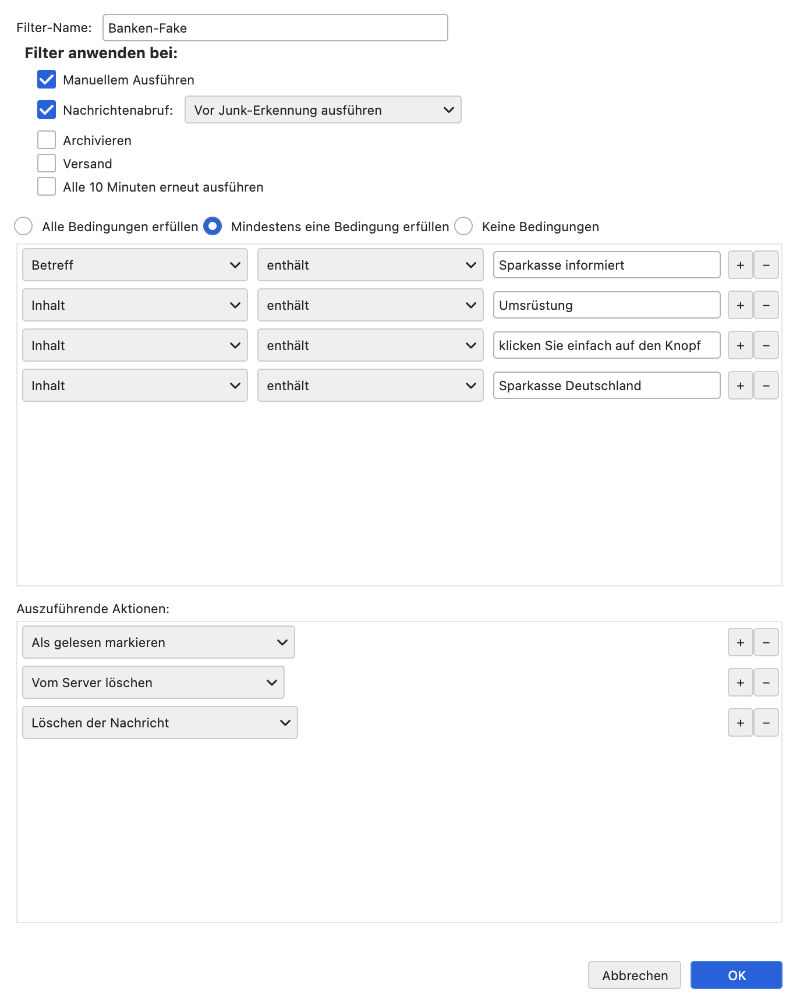The height and width of the screenshot is (997, 800).
Task: Select 'Keine Bedingungen' radio option
Action: [x=464, y=226]
